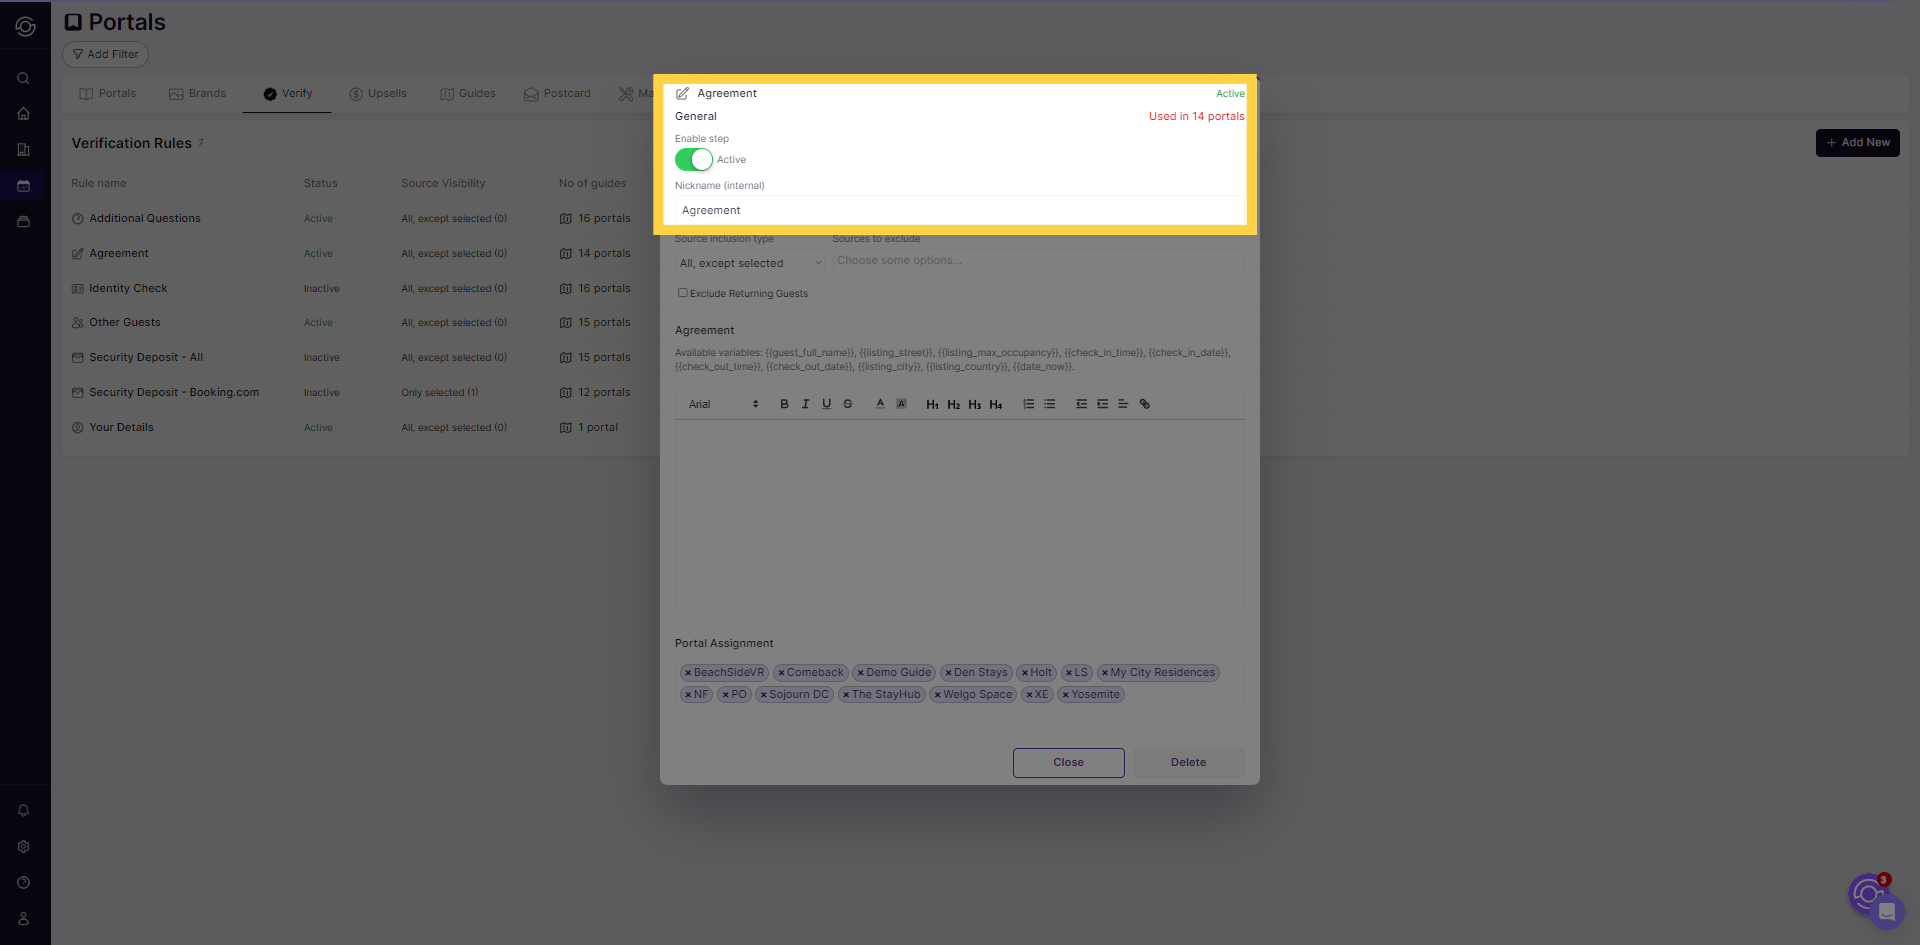Delete the Agreement rule

(x=1188, y=762)
